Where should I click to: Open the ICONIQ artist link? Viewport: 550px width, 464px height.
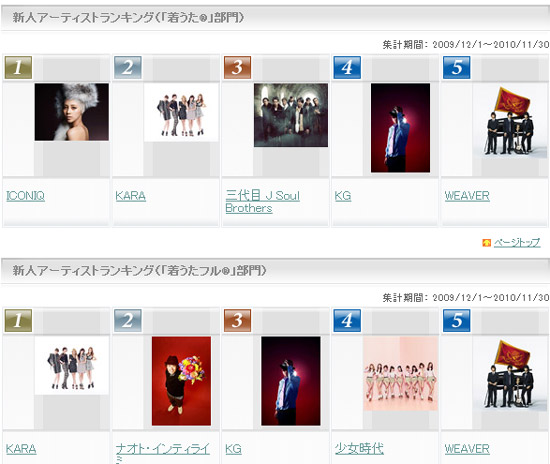25,196
